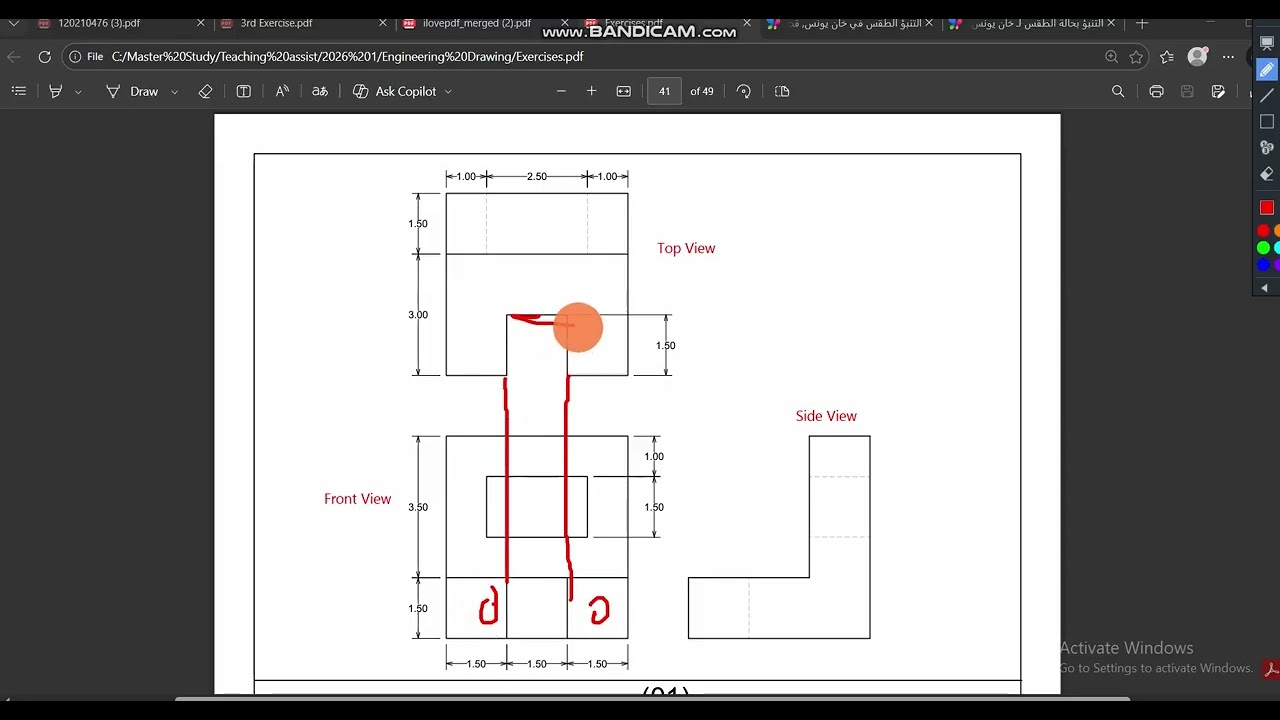Select the Bandicam rectangle tool

click(1267, 122)
